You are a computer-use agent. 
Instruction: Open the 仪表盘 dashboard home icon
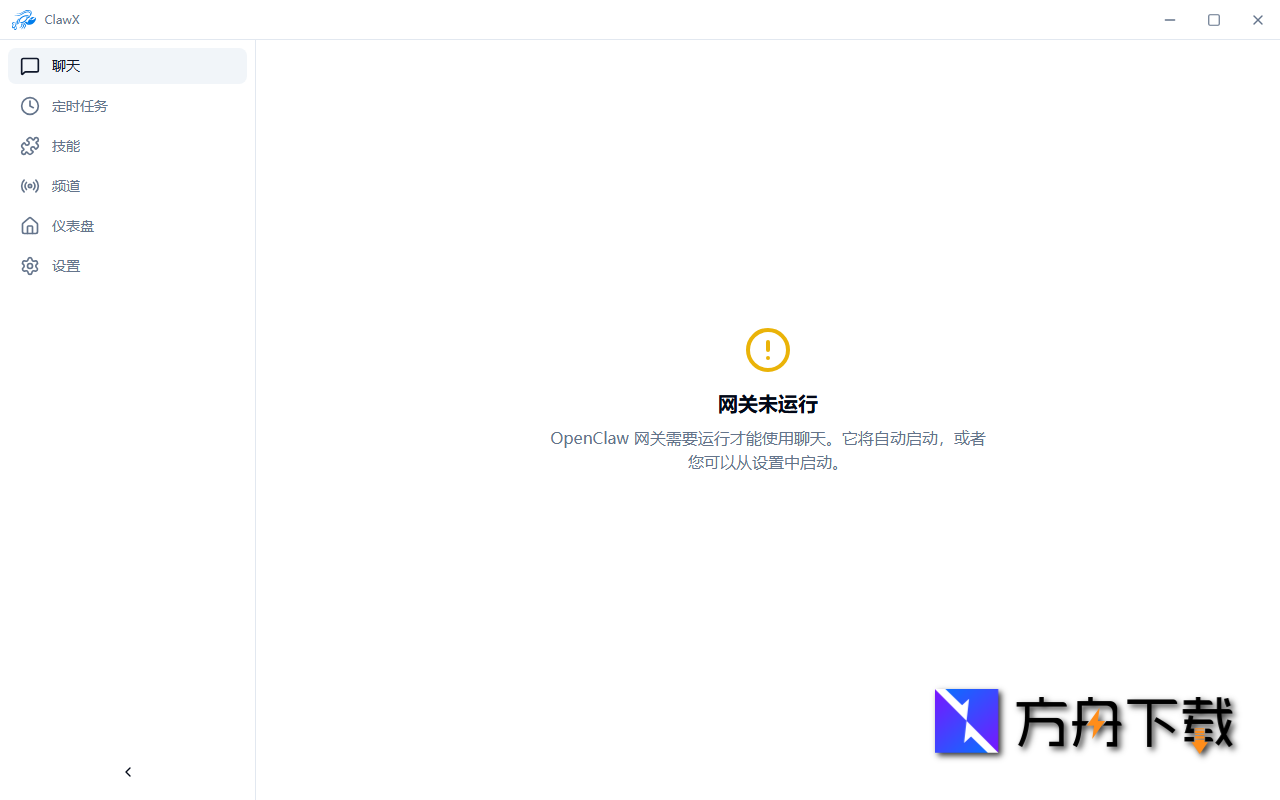click(30, 226)
